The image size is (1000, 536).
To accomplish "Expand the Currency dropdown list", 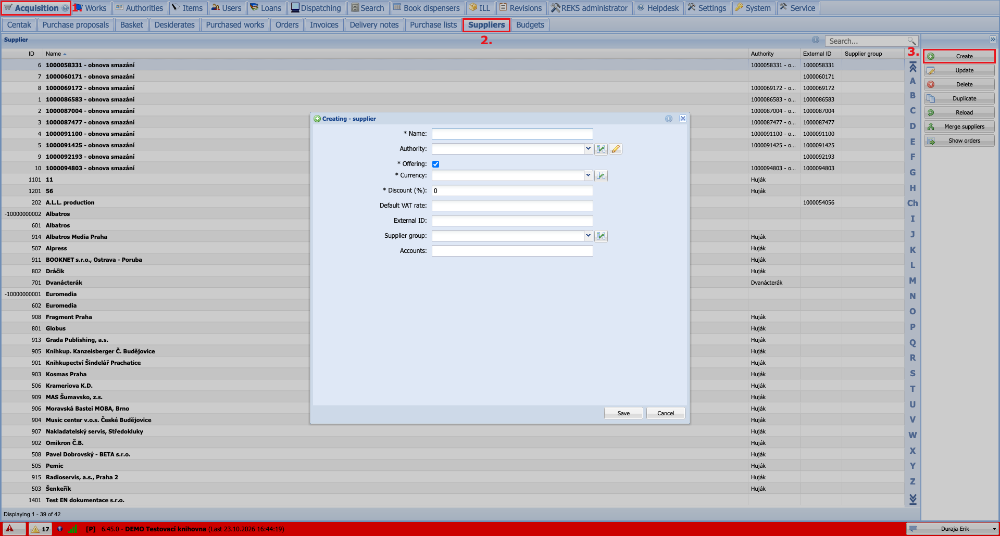I will (589, 175).
